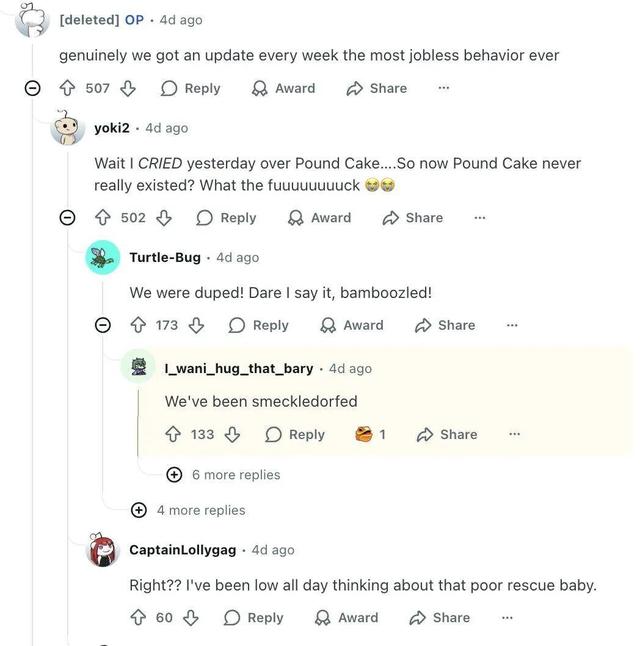Collapse Turtle-Bug's comment thread
This screenshot has height=646, width=640.
103,325
